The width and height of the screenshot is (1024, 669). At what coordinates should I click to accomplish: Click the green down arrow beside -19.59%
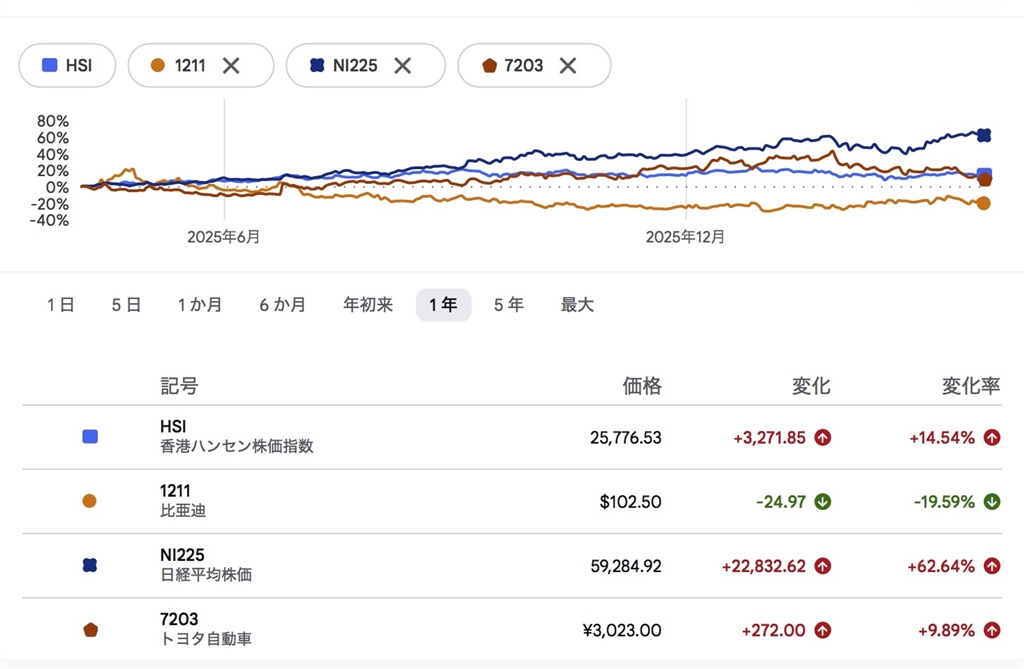(x=992, y=502)
